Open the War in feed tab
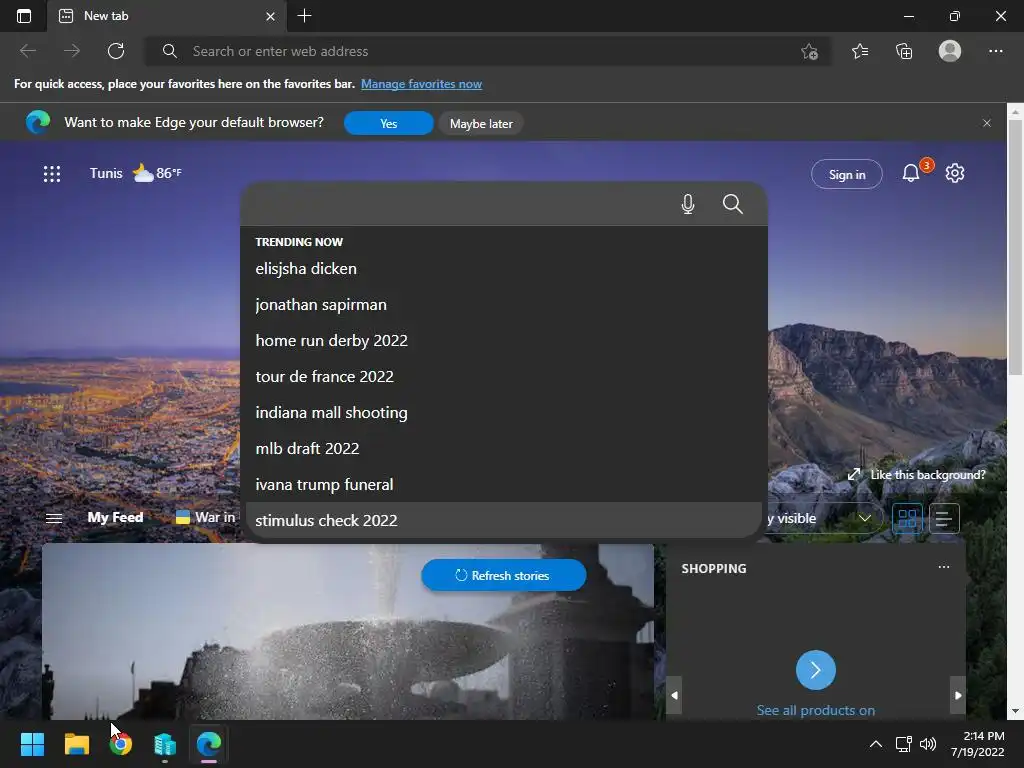The image size is (1024, 768). (206, 517)
